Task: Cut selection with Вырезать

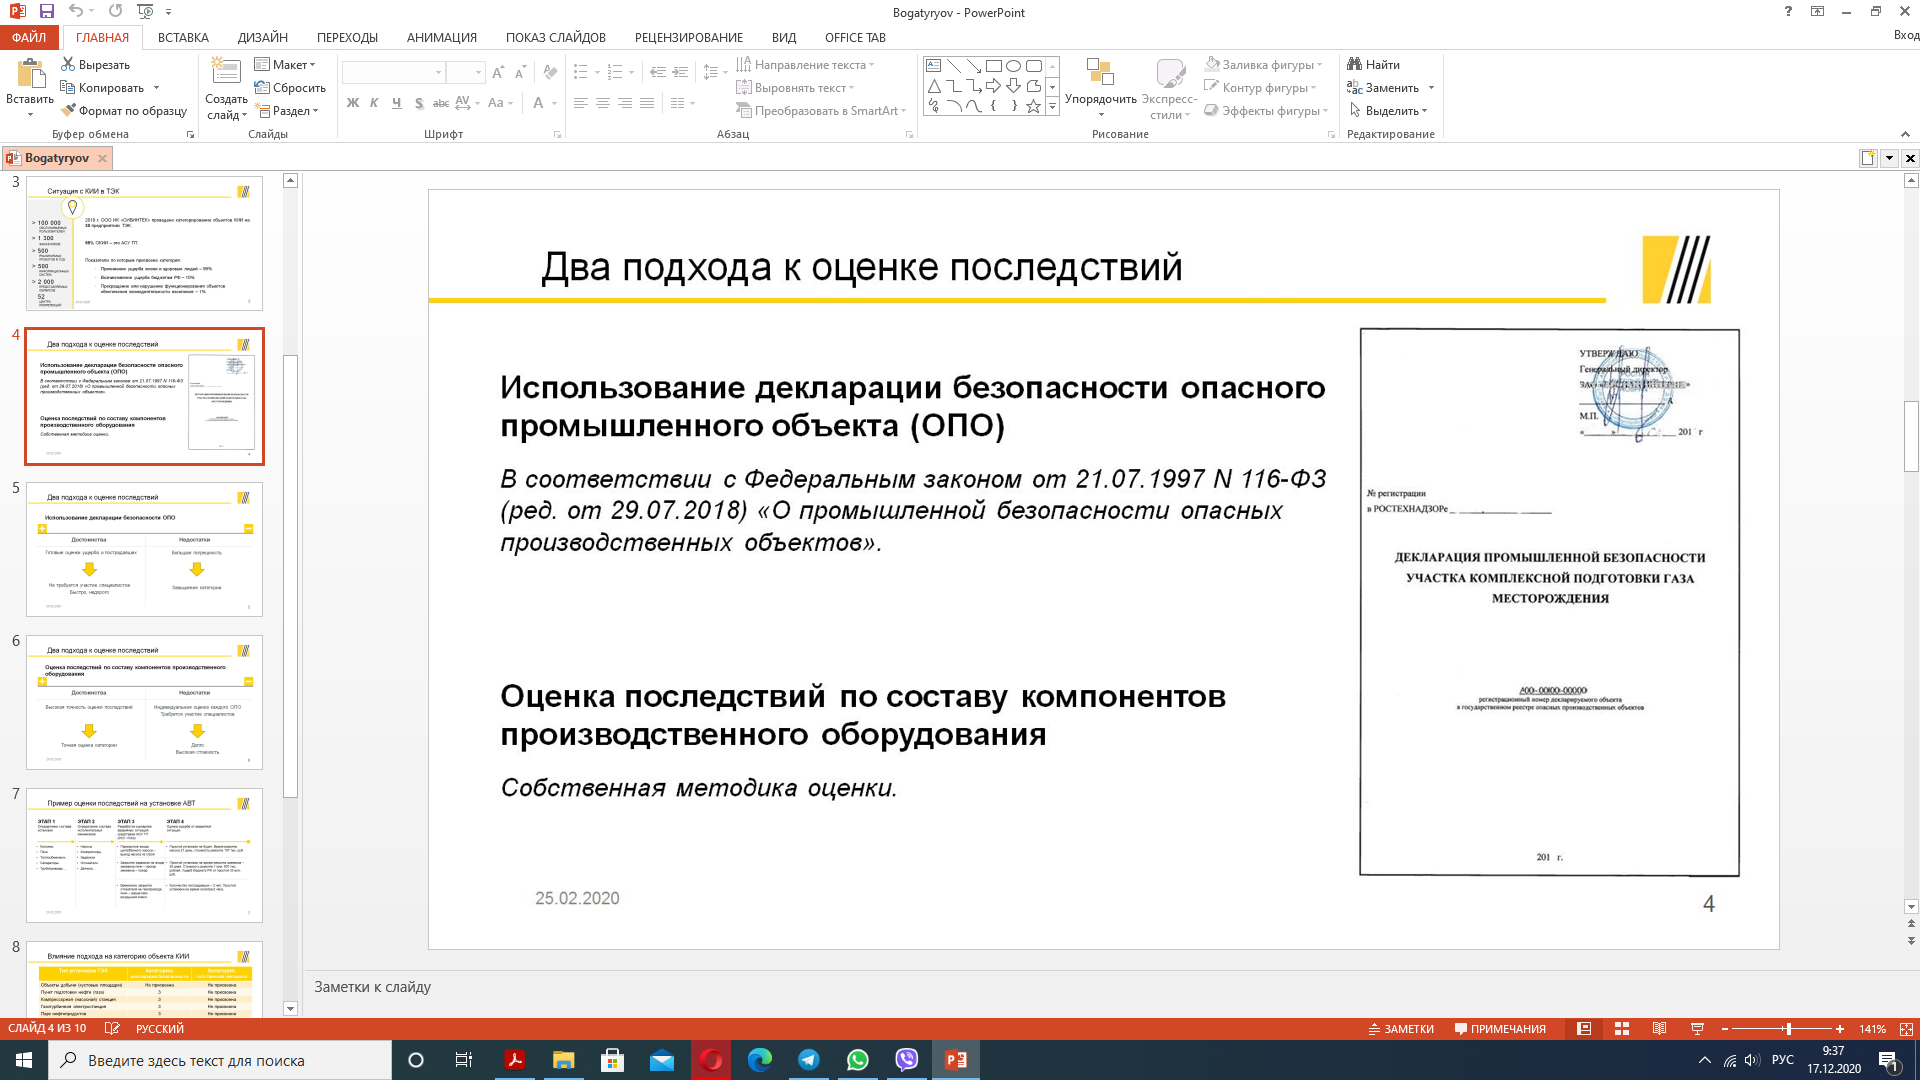Action: (x=96, y=65)
